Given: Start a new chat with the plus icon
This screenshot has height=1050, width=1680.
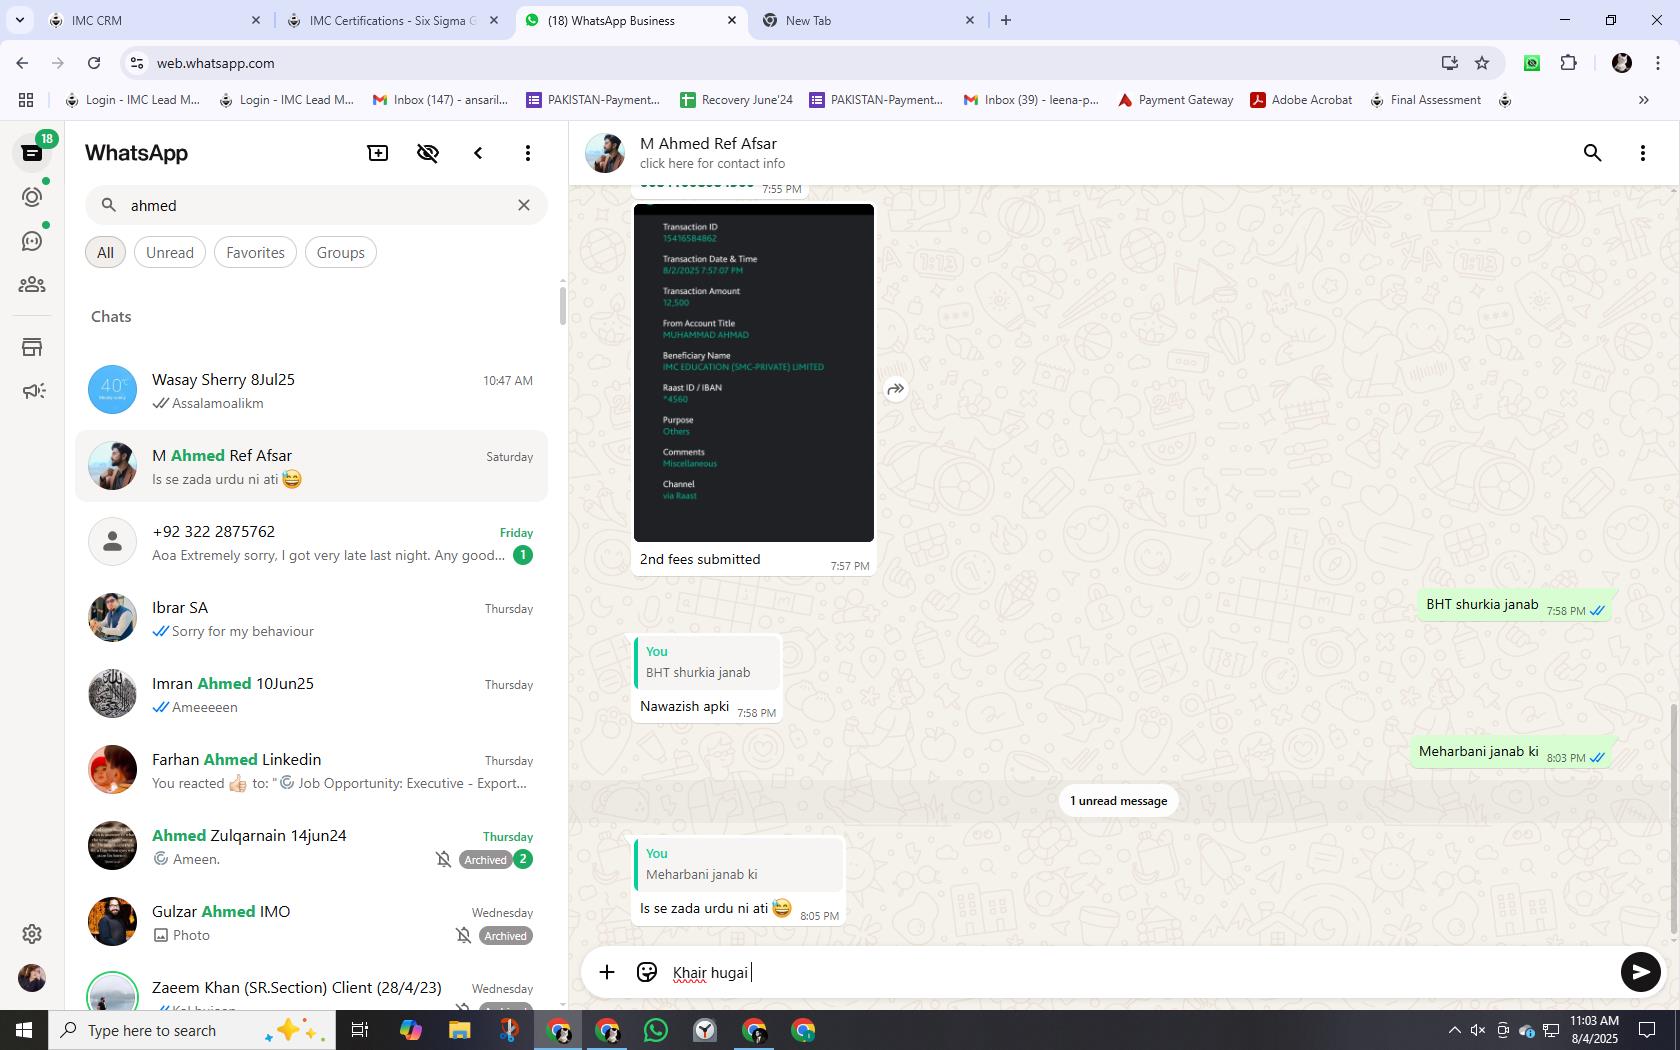Looking at the screenshot, I should (x=378, y=153).
